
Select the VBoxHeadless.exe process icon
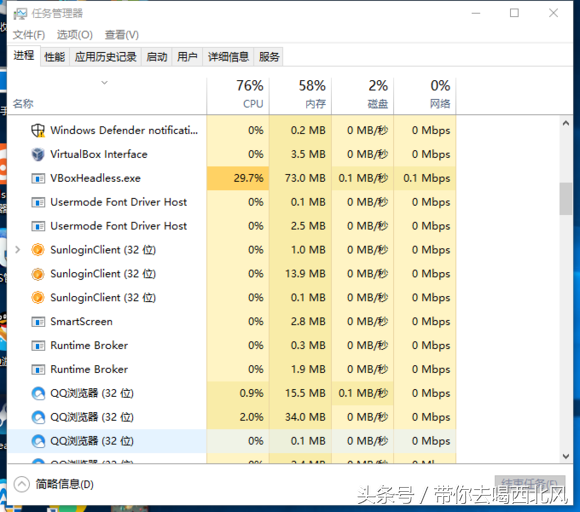click(x=38, y=178)
